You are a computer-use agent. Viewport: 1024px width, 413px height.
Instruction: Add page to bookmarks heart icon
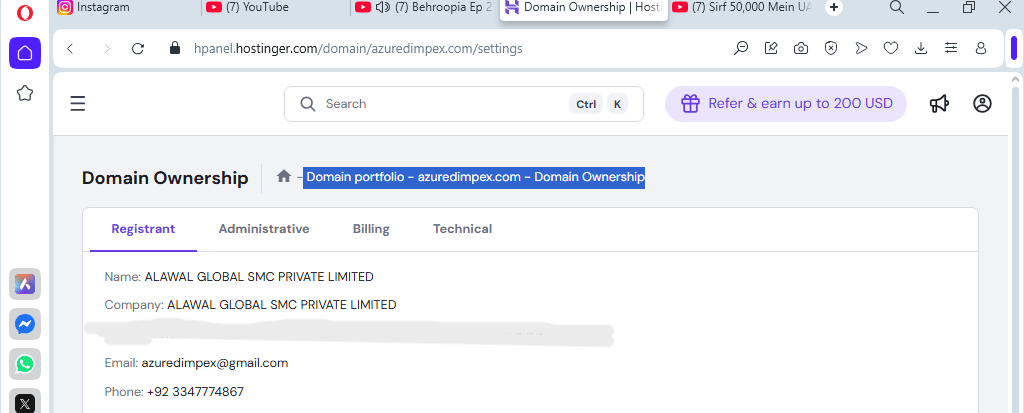coord(891,48)
